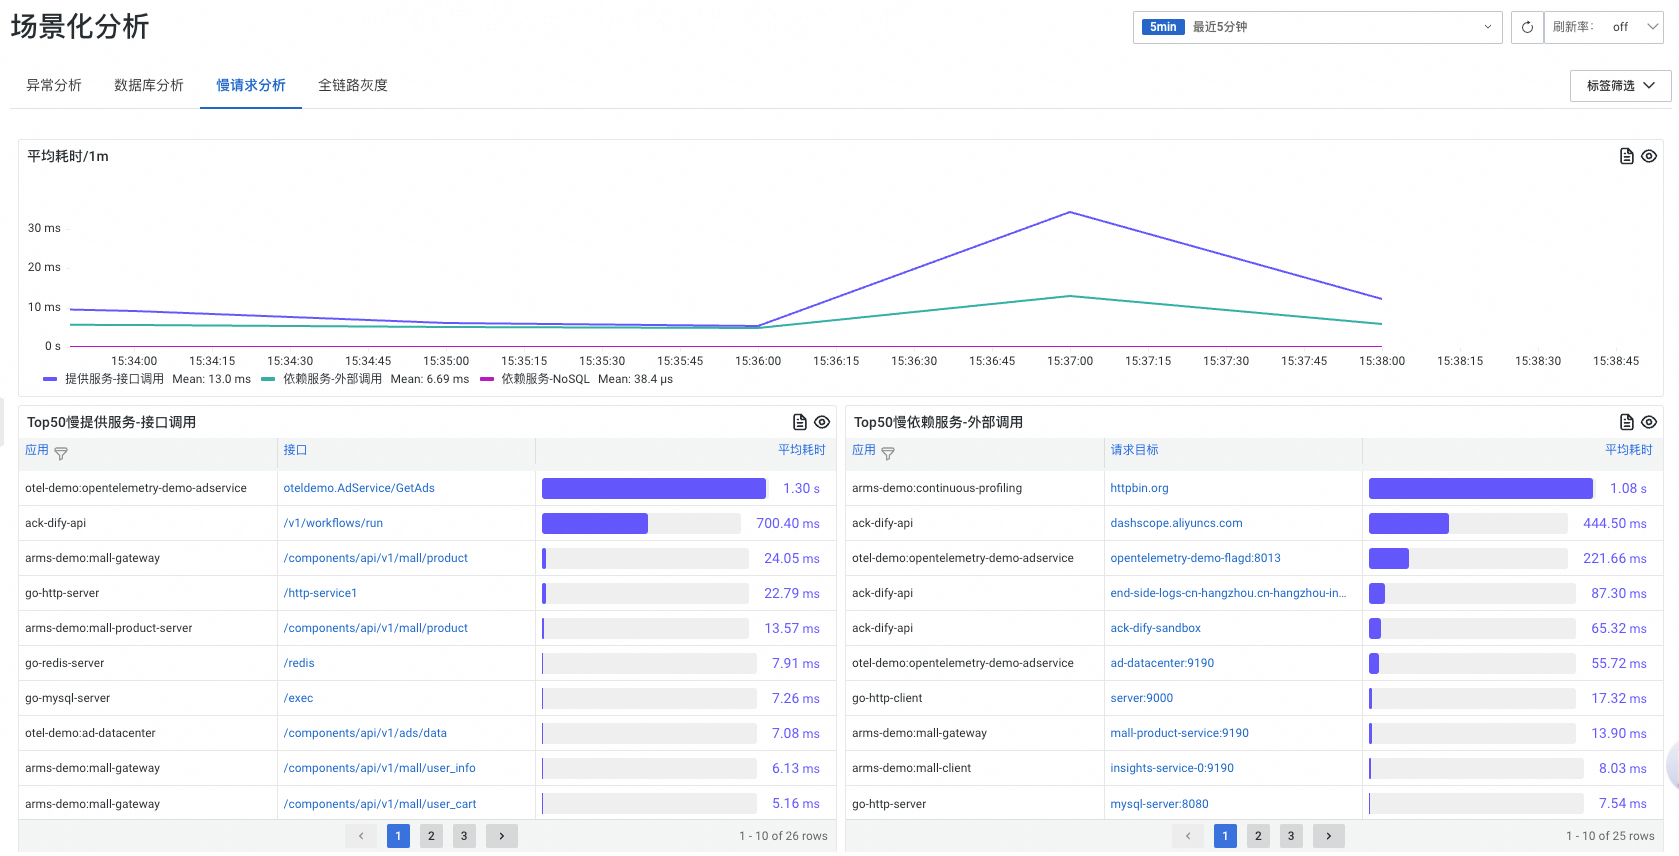Open the oteldemo.AdService/GetAds interface link
This screenshot has width=1679, height=856.
coord(359,488)
